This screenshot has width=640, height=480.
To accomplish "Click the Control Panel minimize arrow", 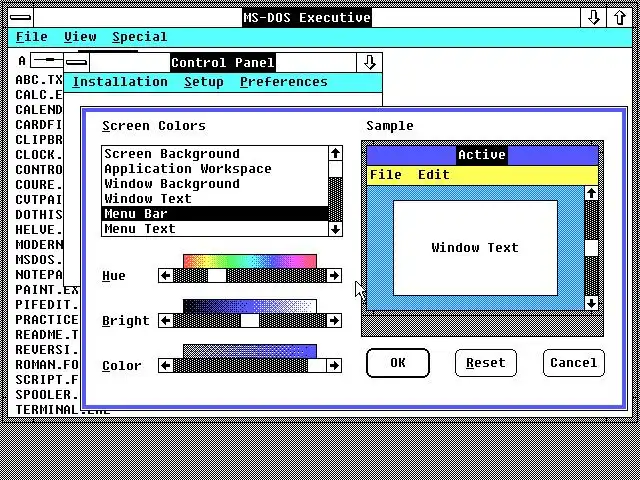I will coord(369,63).
